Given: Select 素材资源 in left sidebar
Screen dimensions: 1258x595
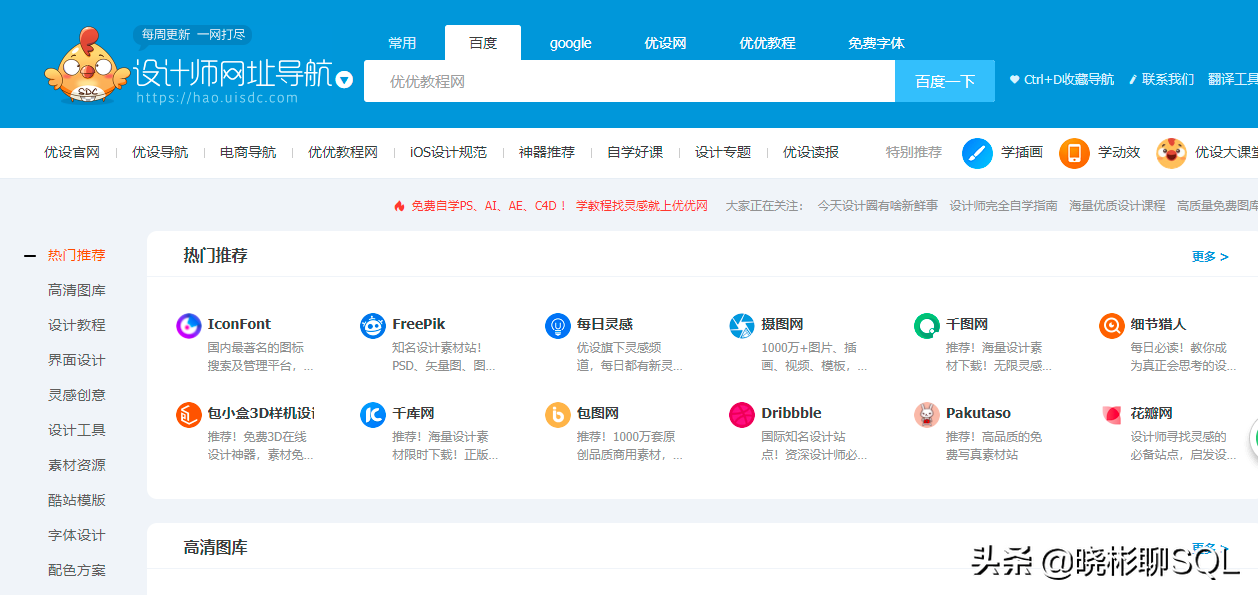Looking at the screenshot, I should click(76, 466).
